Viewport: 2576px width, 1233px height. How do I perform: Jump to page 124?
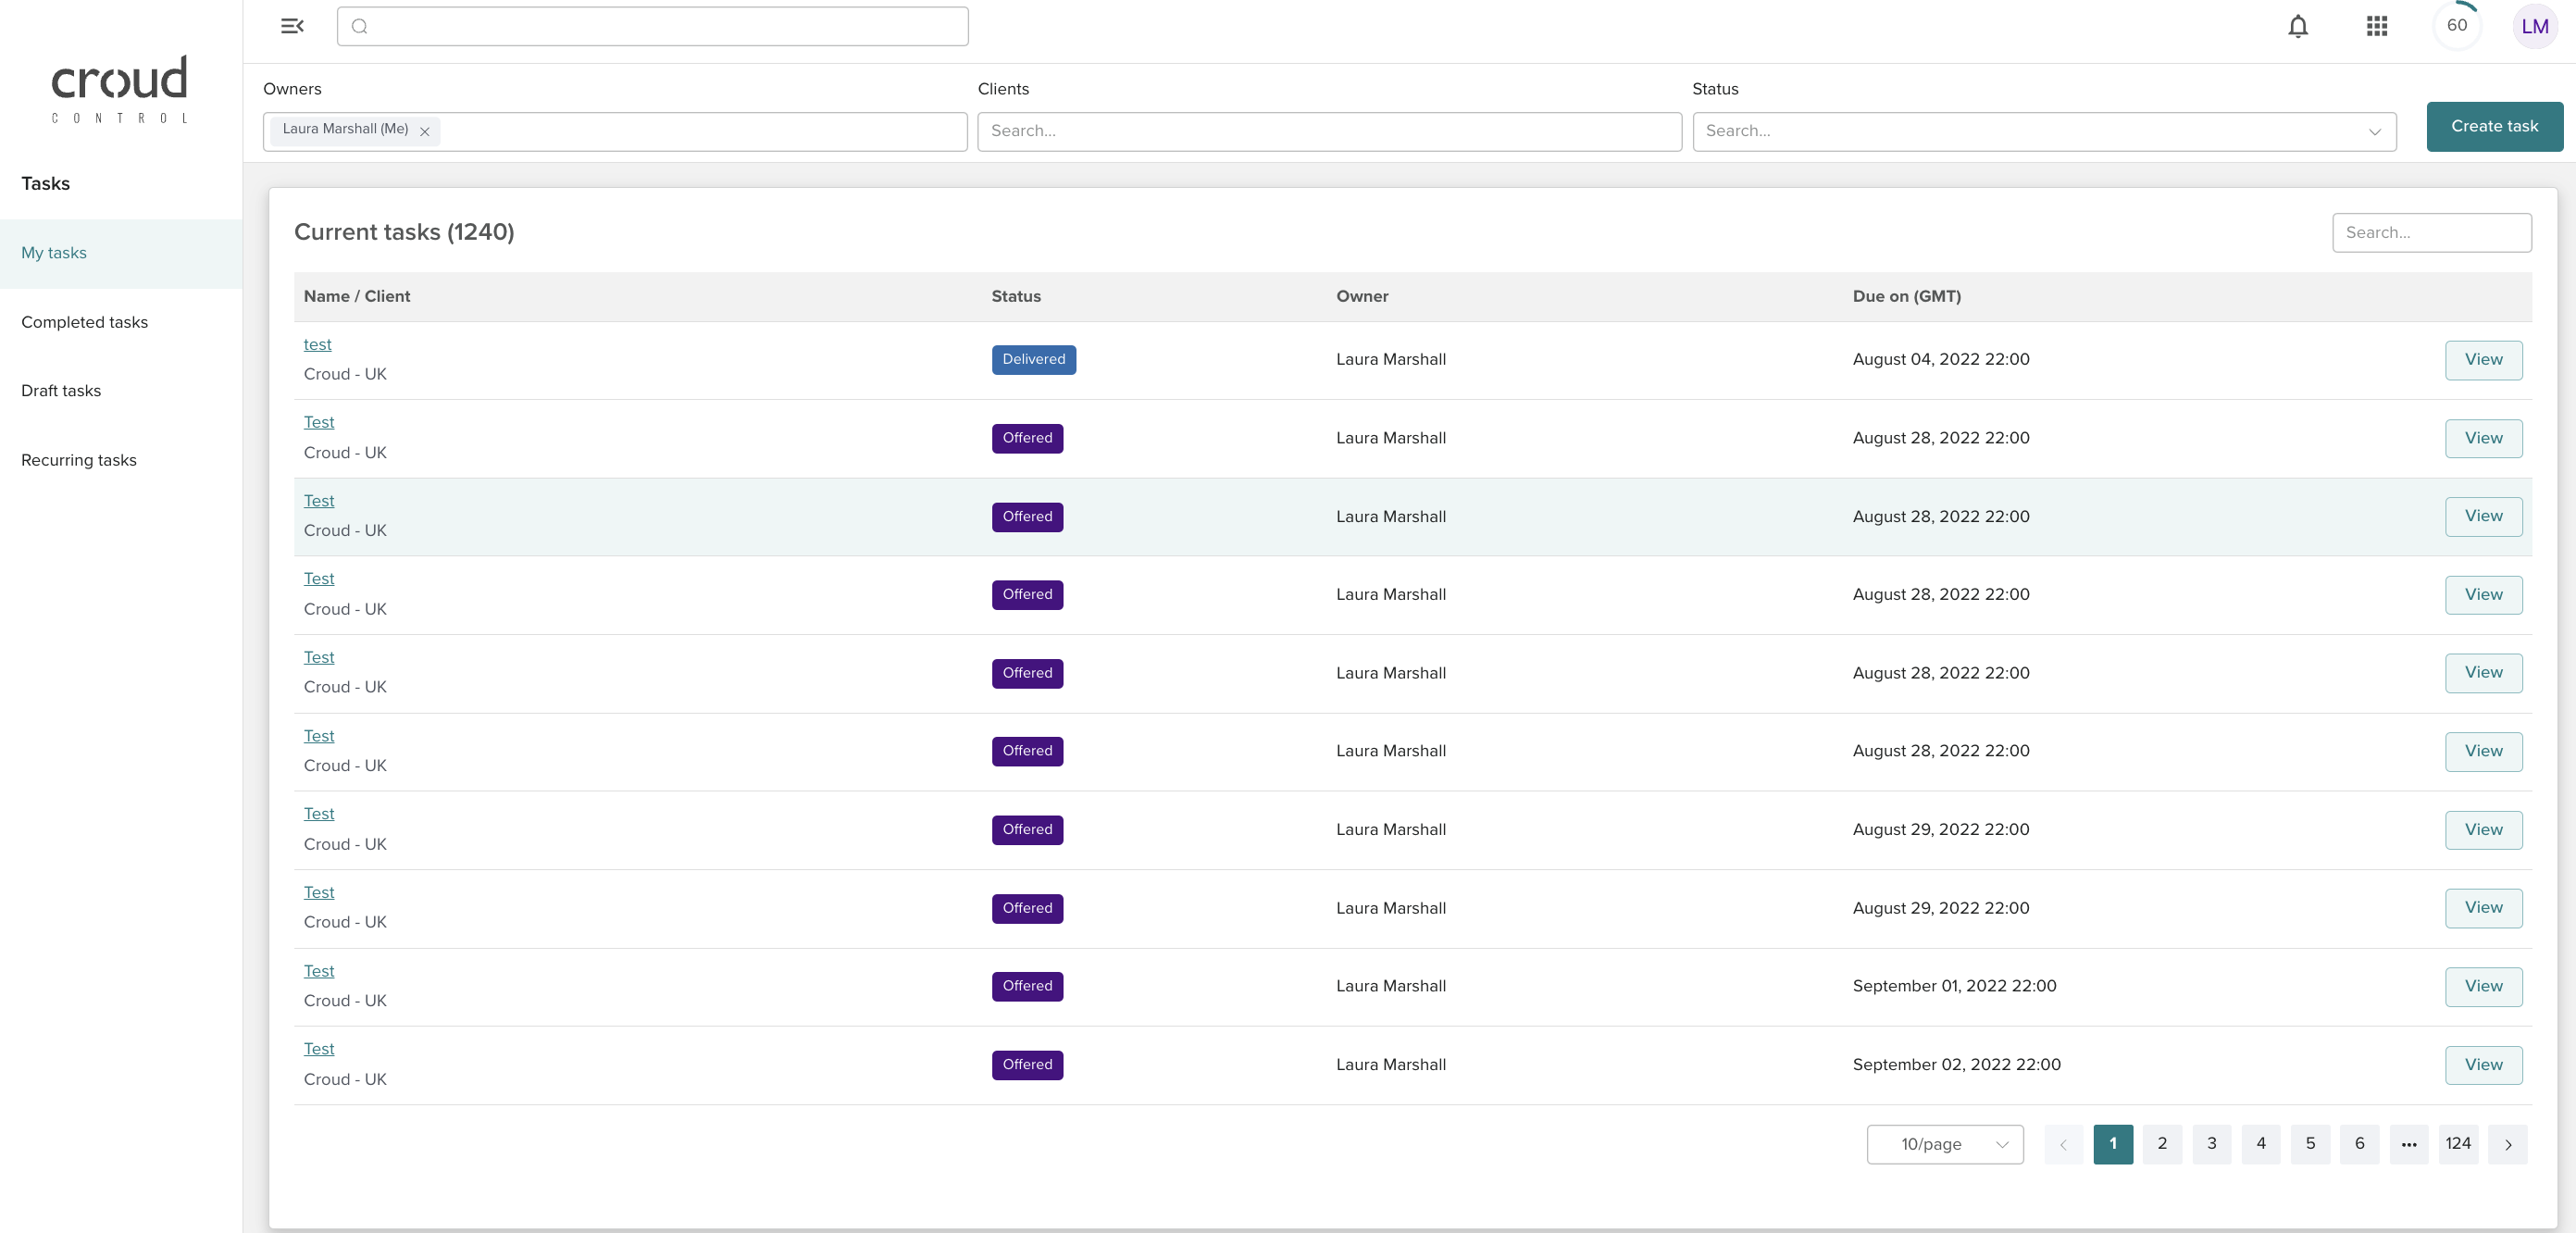pos(2457,1144)
